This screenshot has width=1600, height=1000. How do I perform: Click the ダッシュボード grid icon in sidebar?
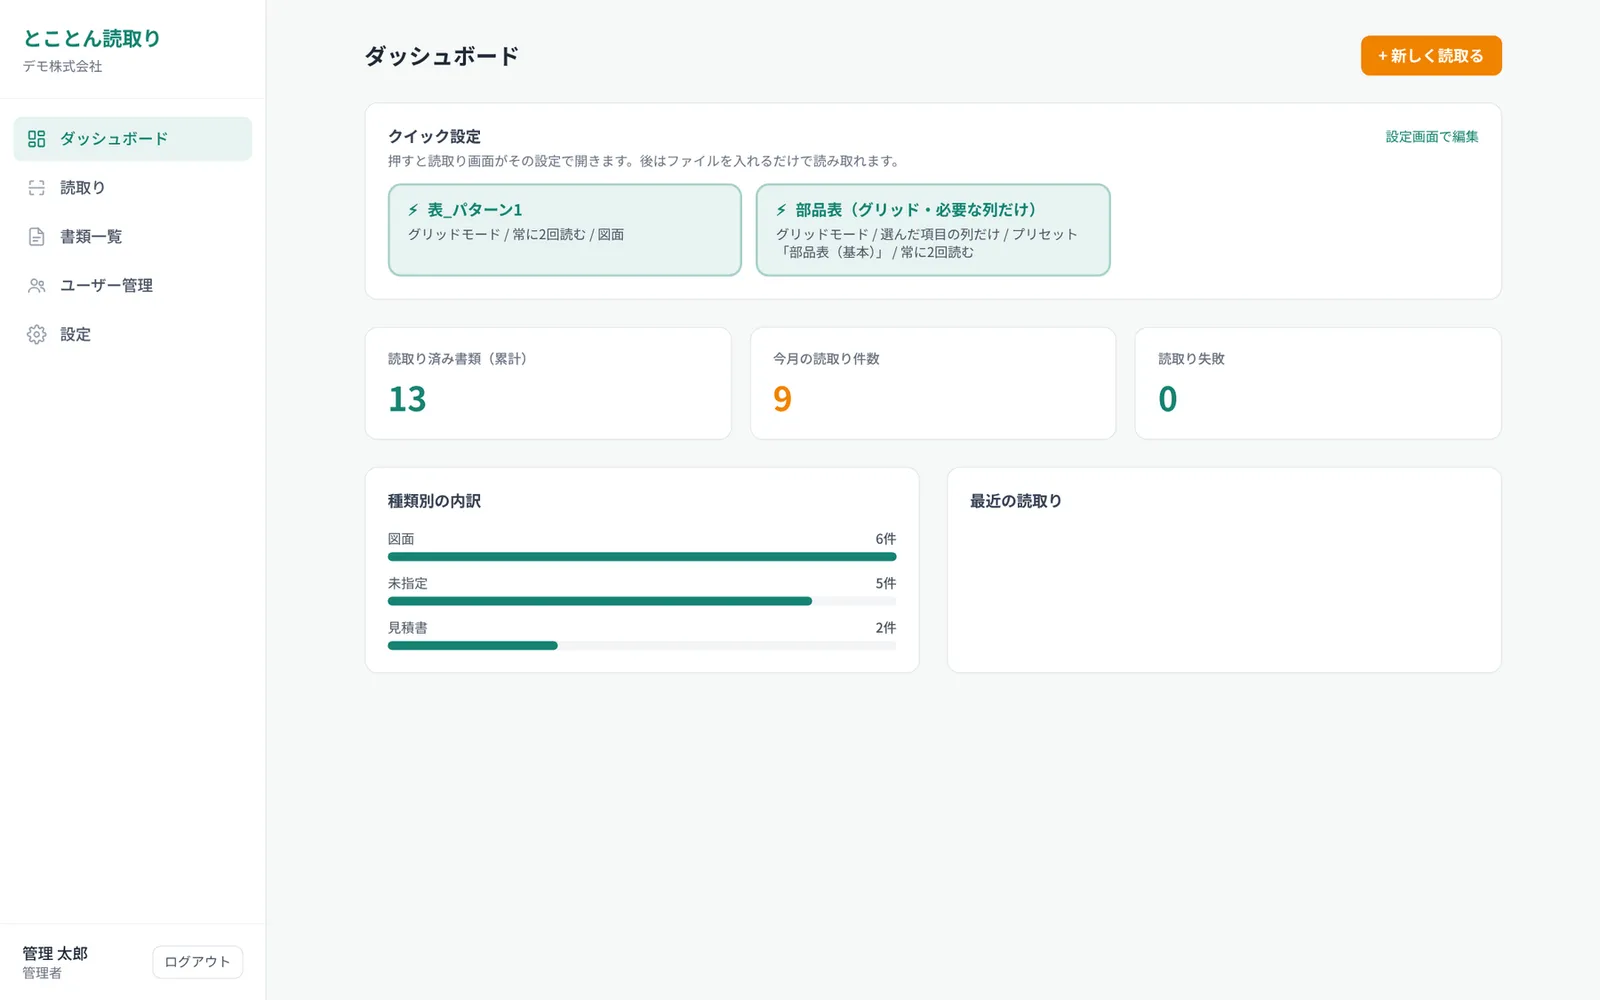[37, 139]
